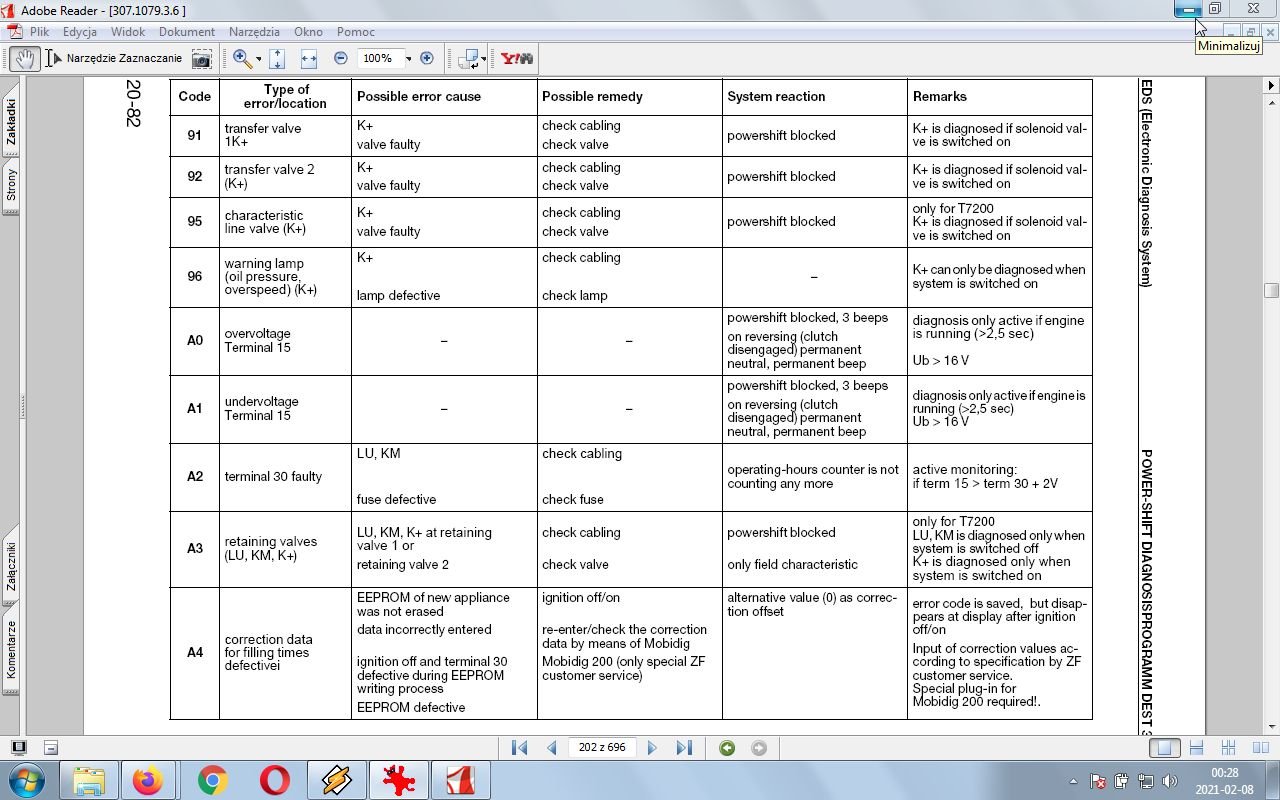Click the Yahoo search binoculars icon
Viewport: 1280px width, 800px height.
pyautogui.click(x=517, y=59)
